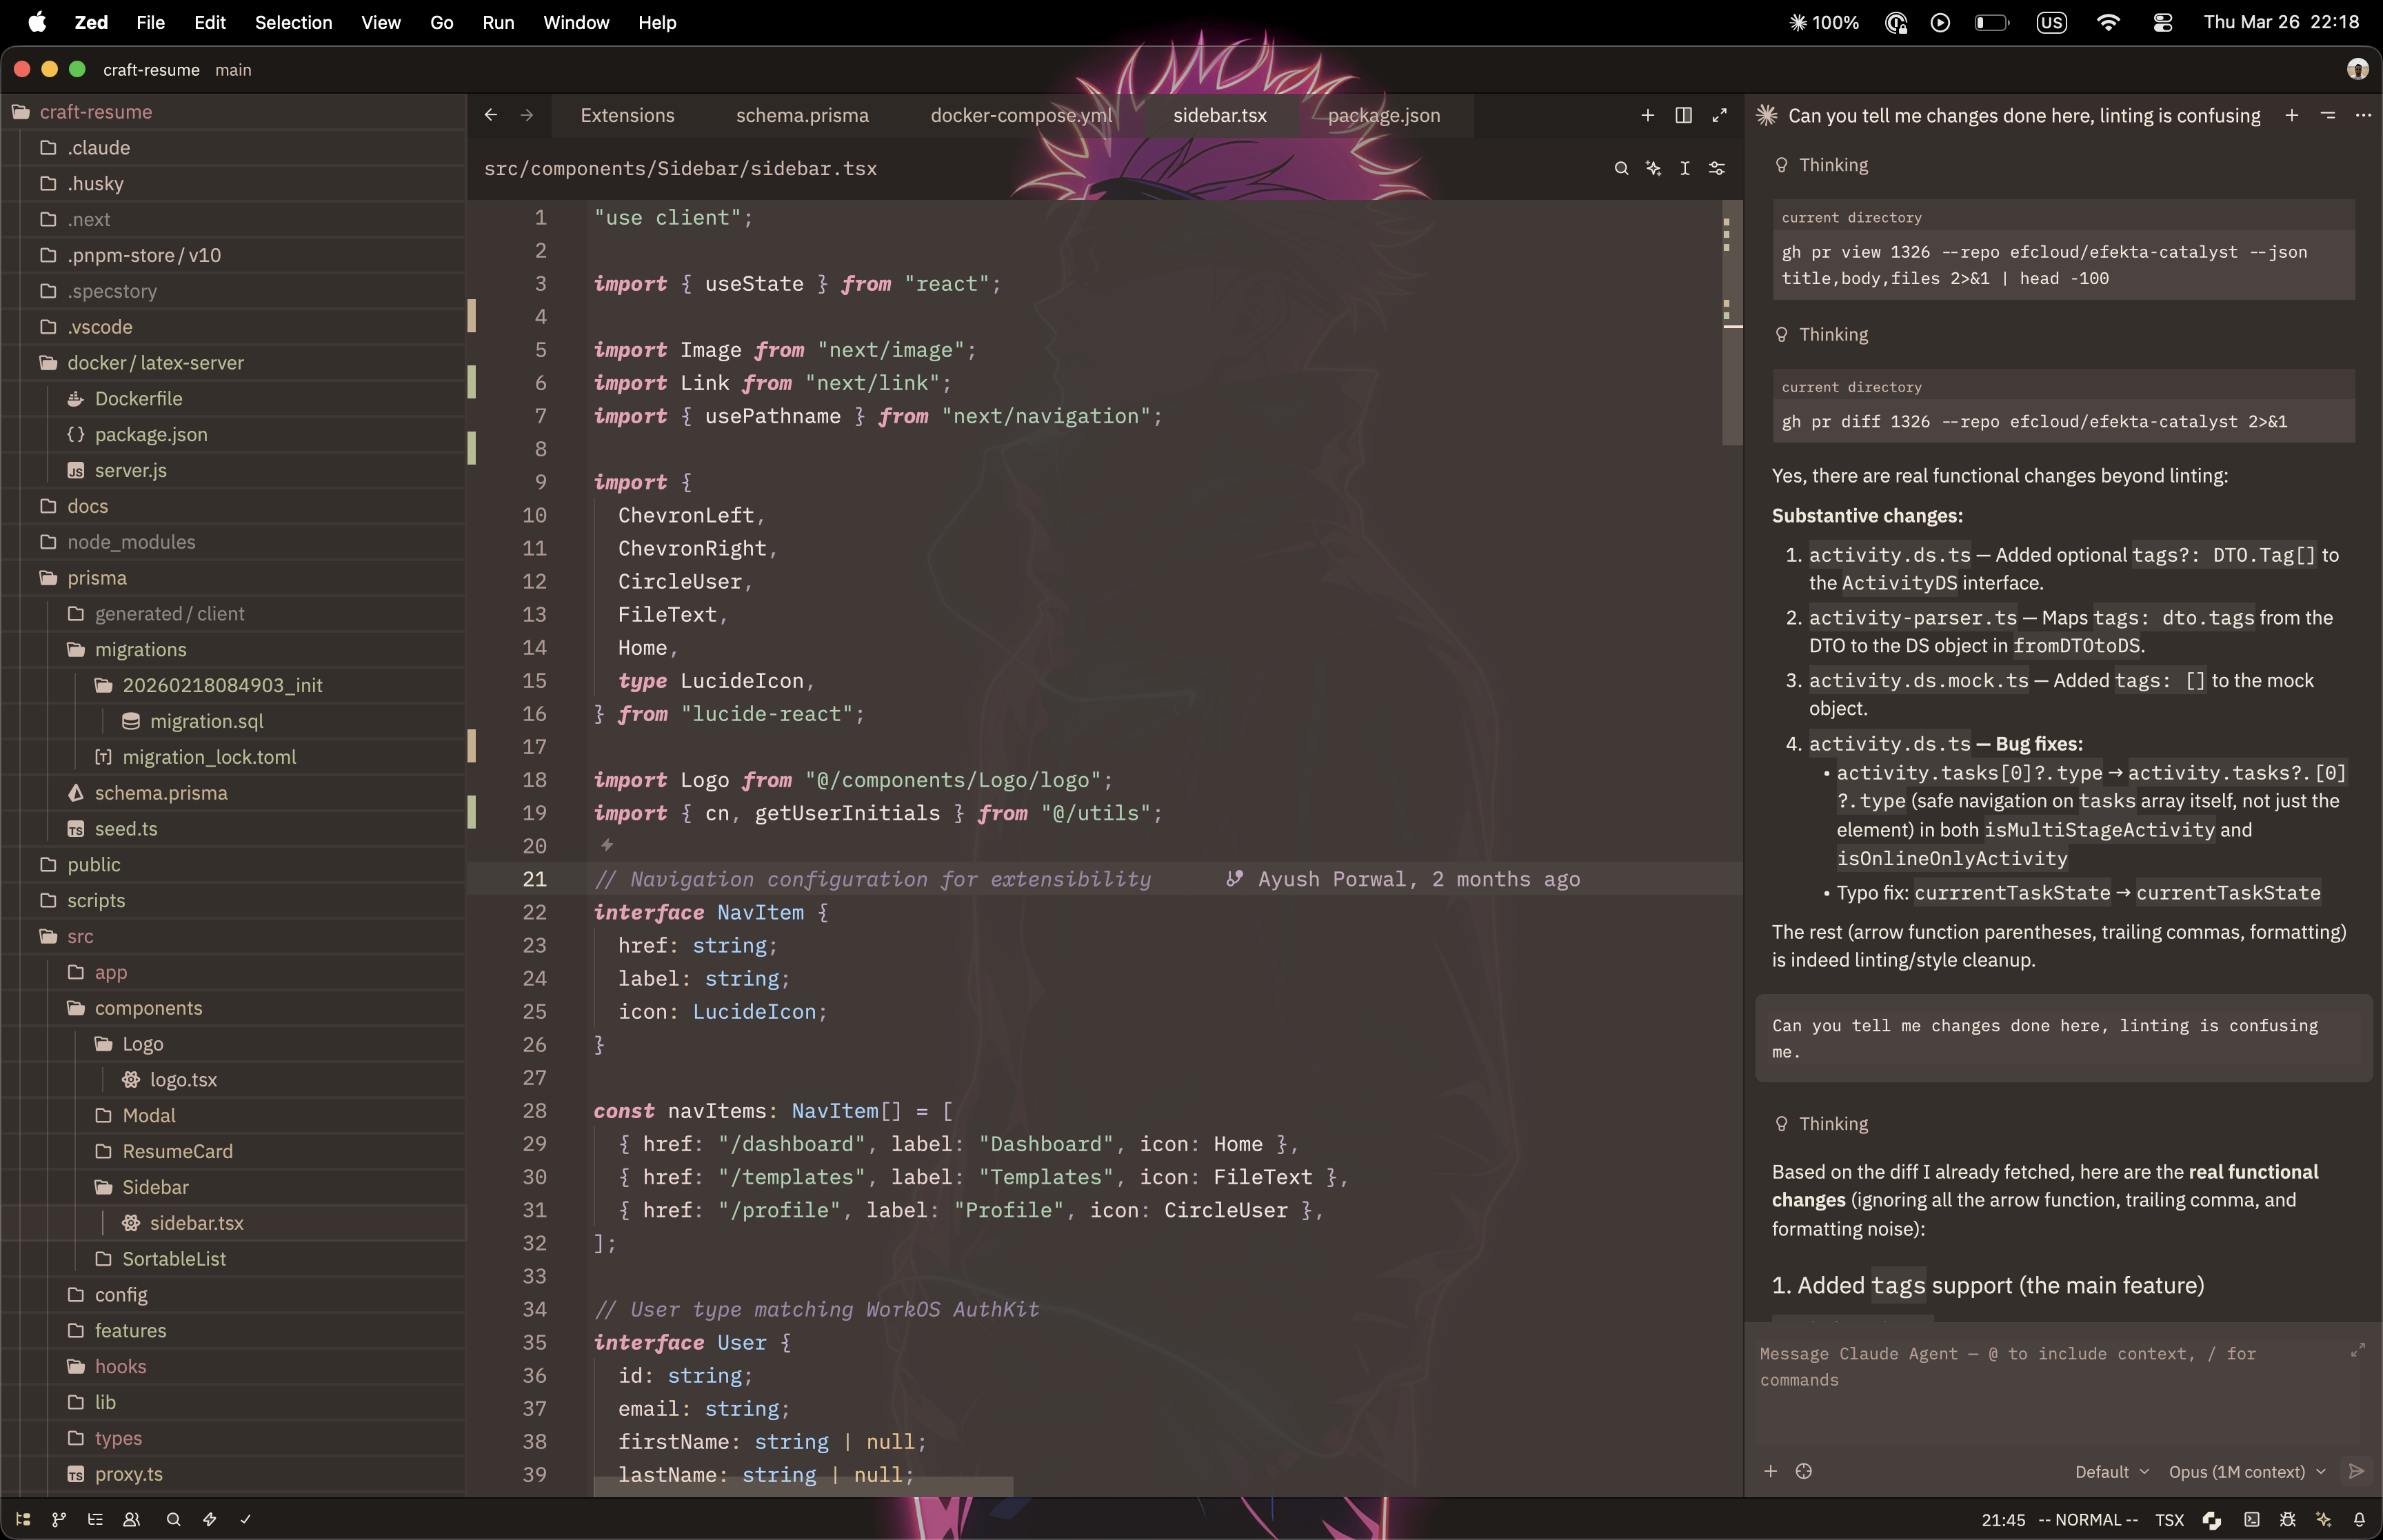The width and height of the screenshot is (2383, 1540).
Task: Toggle the selections text-cursor icon in editor toolbar
Action: point(1685,168)
